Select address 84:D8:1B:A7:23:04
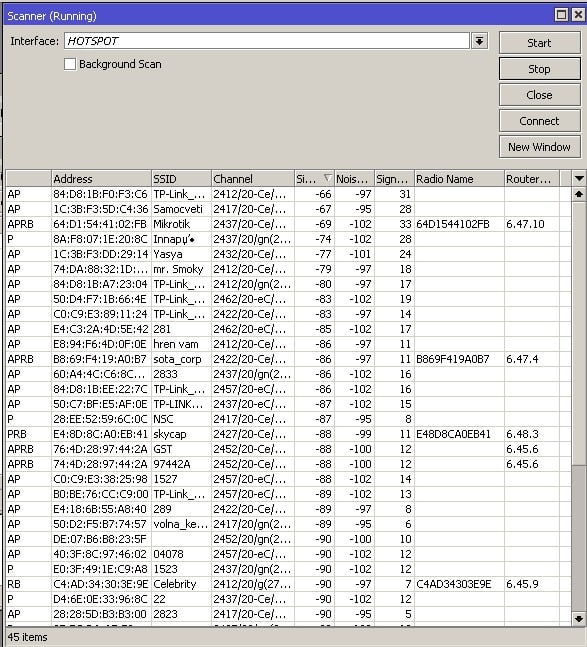Image resolution: width=587 pixels, height=647 pixels. [x=100, y=284]
